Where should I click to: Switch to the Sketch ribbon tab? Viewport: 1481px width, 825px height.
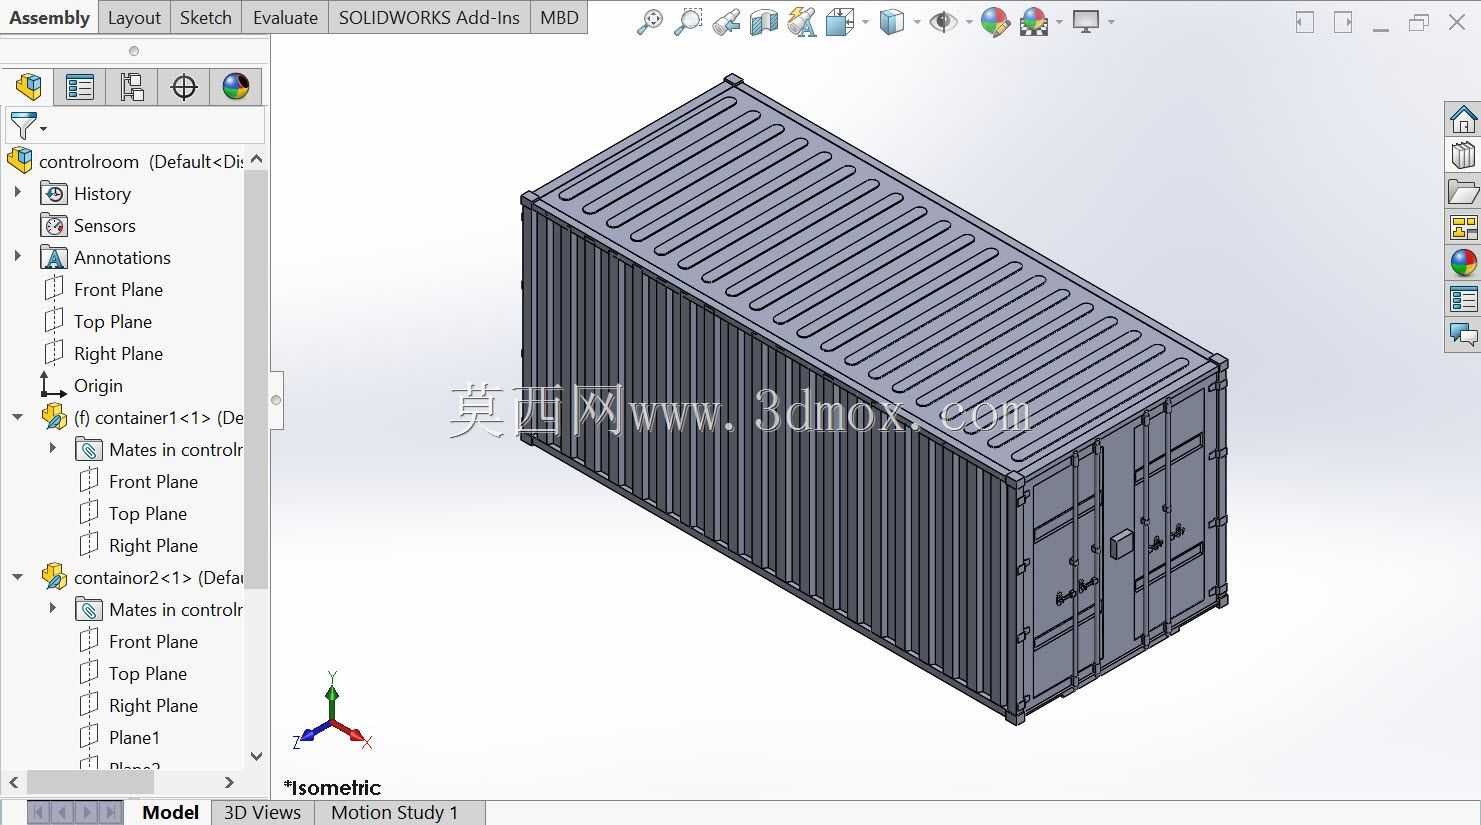(x=206, y=18)
